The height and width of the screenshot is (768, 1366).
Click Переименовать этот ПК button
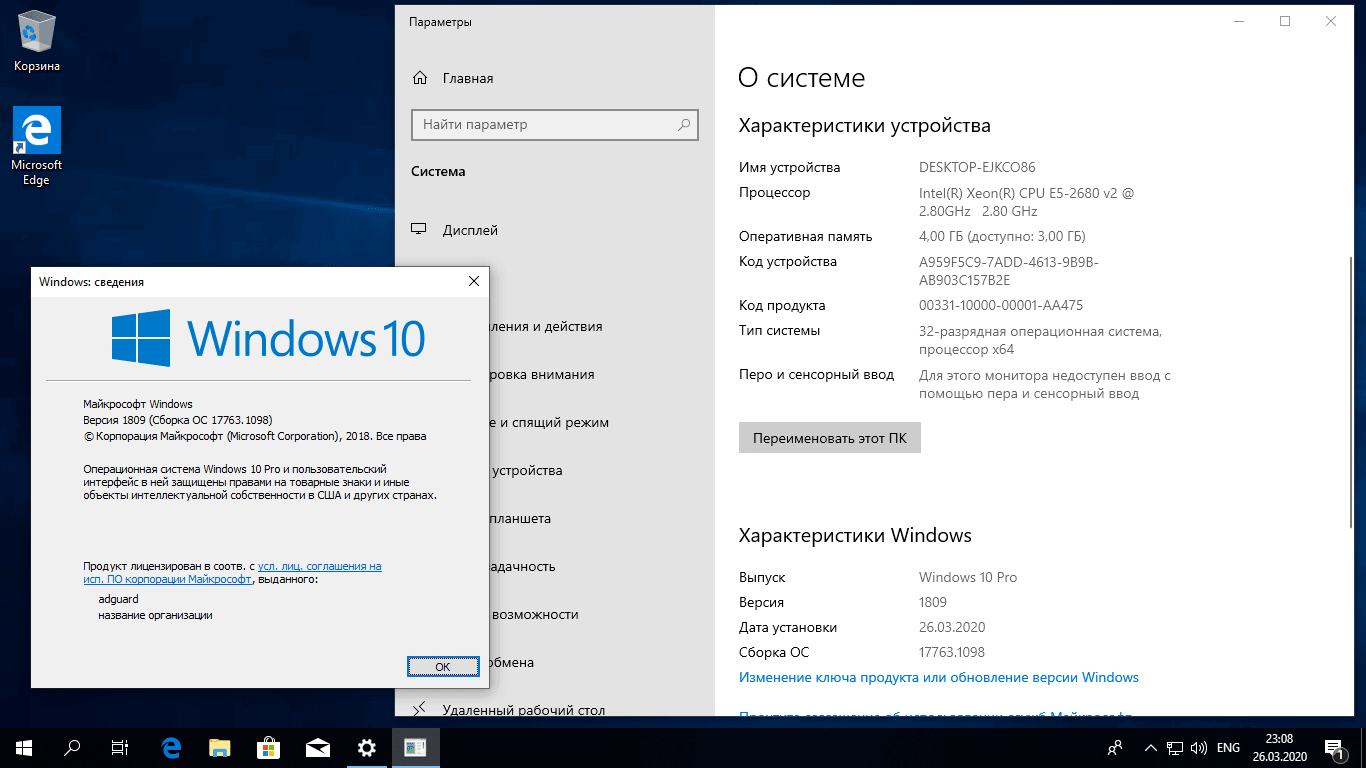point(829,438)
